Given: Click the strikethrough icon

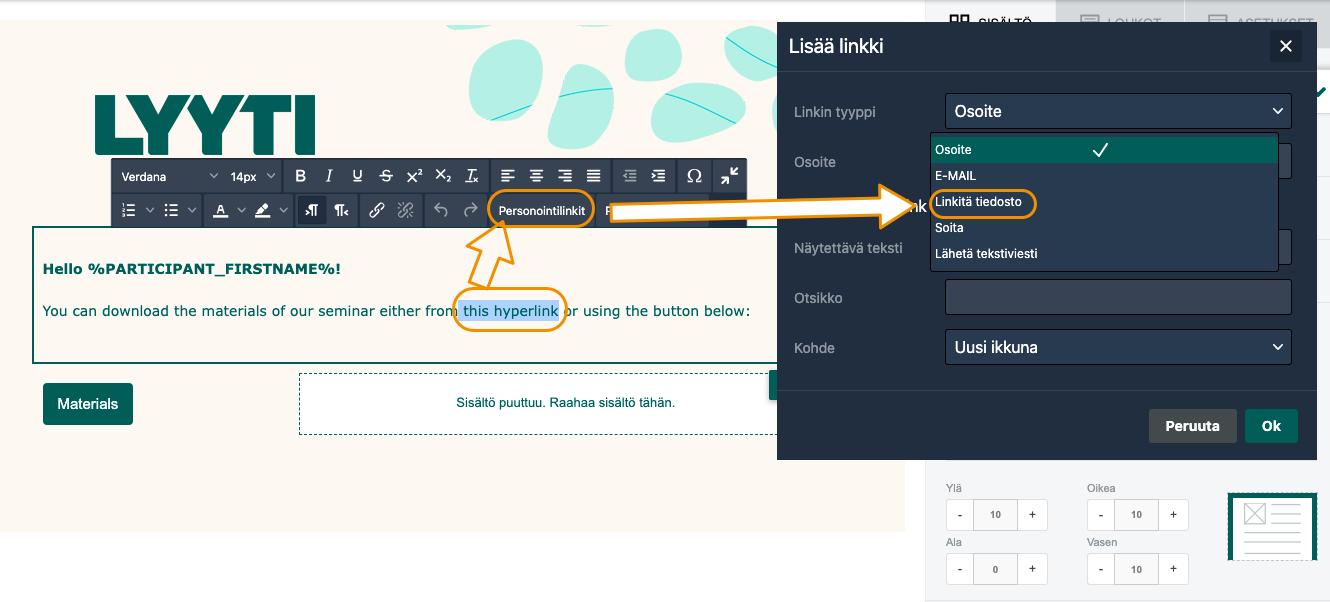Looking at the screenshot, I should point(386,176).
